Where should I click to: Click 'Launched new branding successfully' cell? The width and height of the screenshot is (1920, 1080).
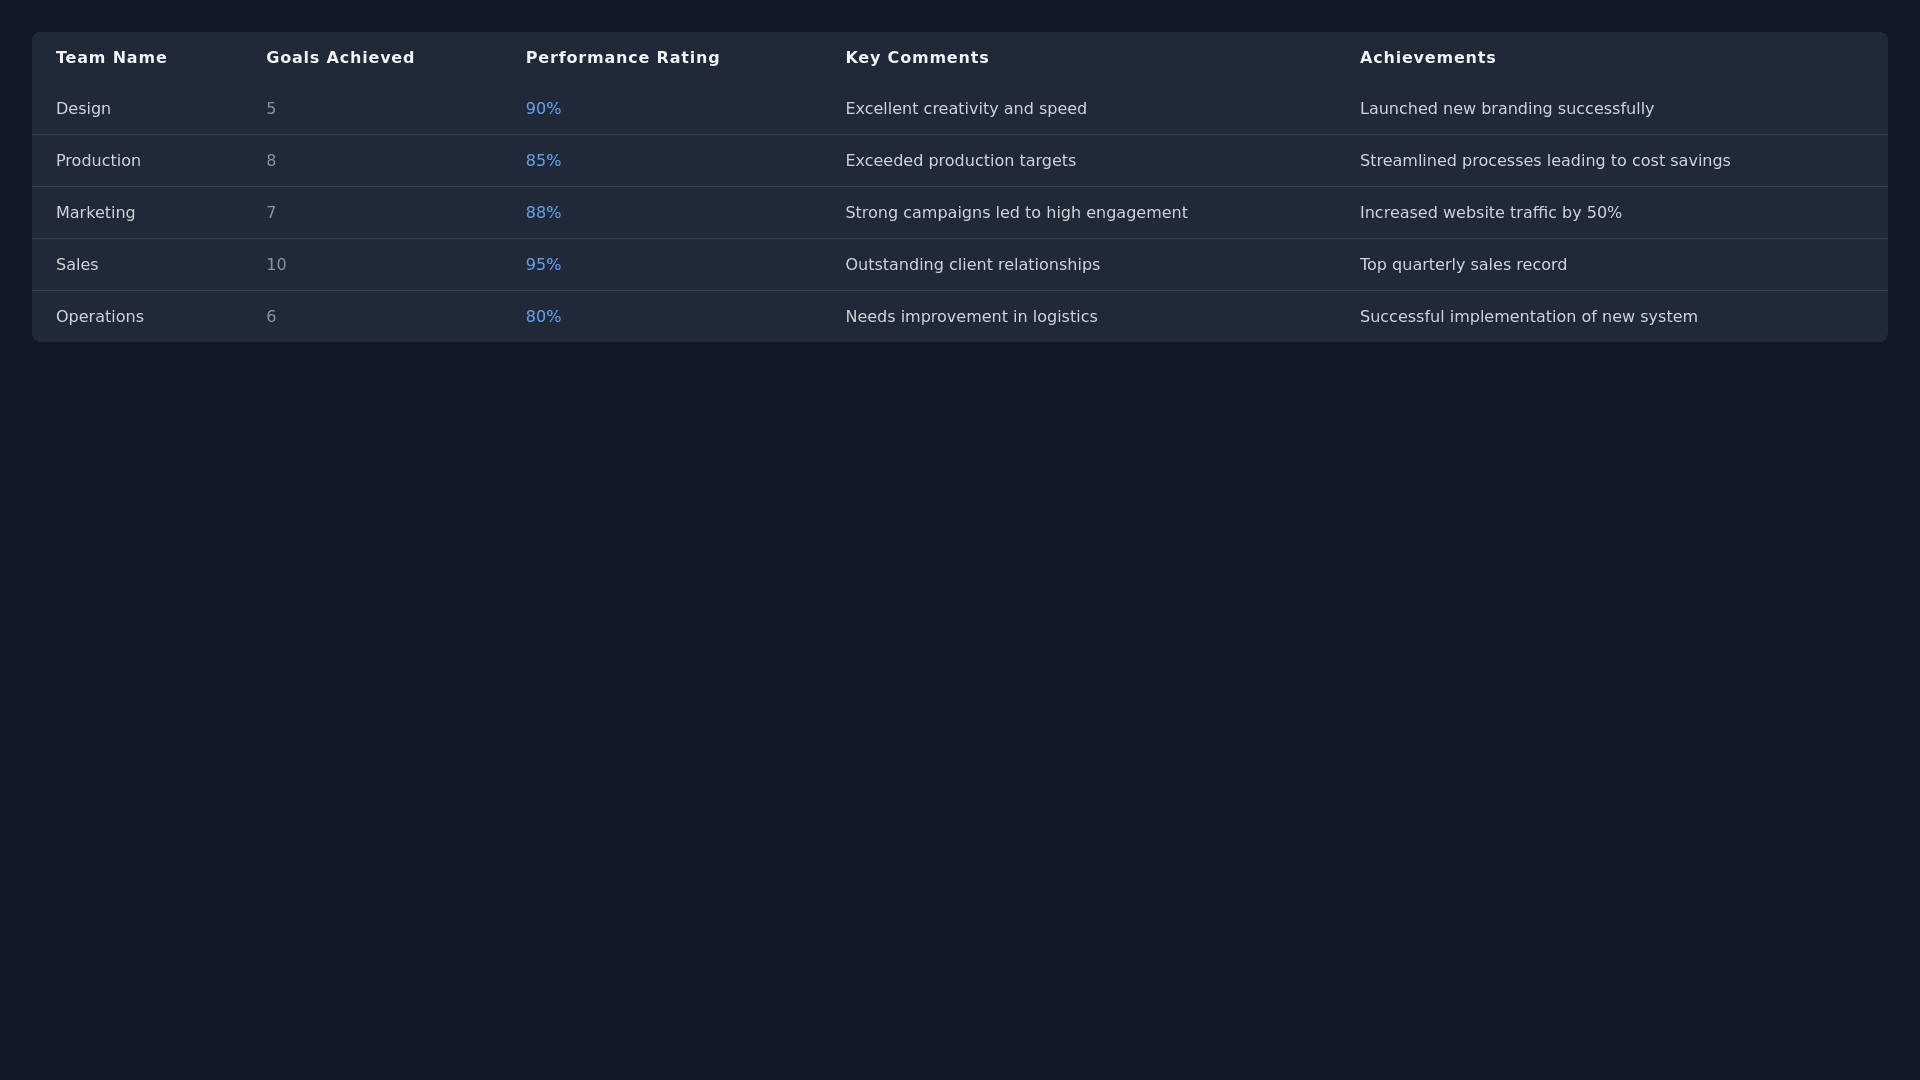point(1506,109)
